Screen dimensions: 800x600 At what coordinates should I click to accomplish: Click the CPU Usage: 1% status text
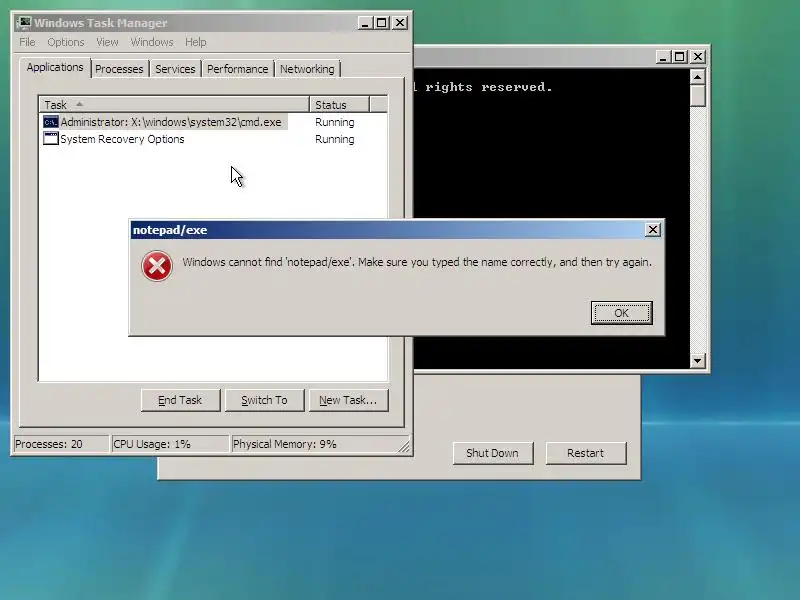152,444
